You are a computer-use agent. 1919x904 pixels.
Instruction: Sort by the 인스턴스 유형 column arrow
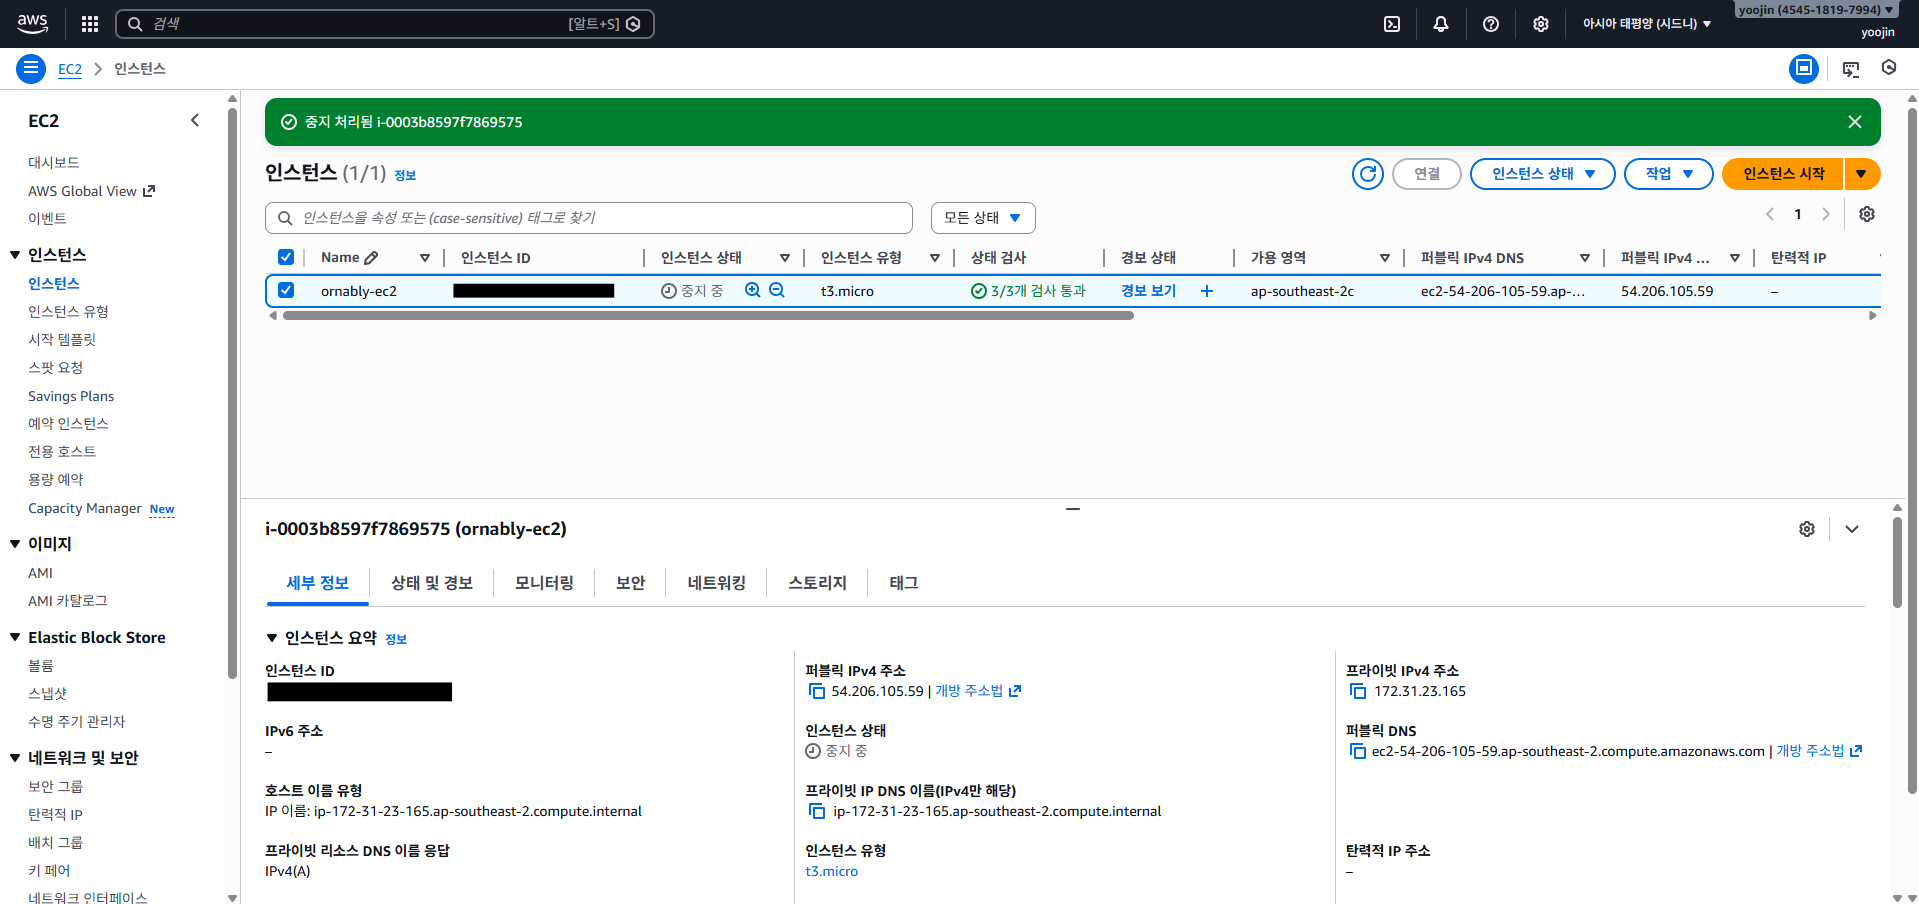pos(935,258)
